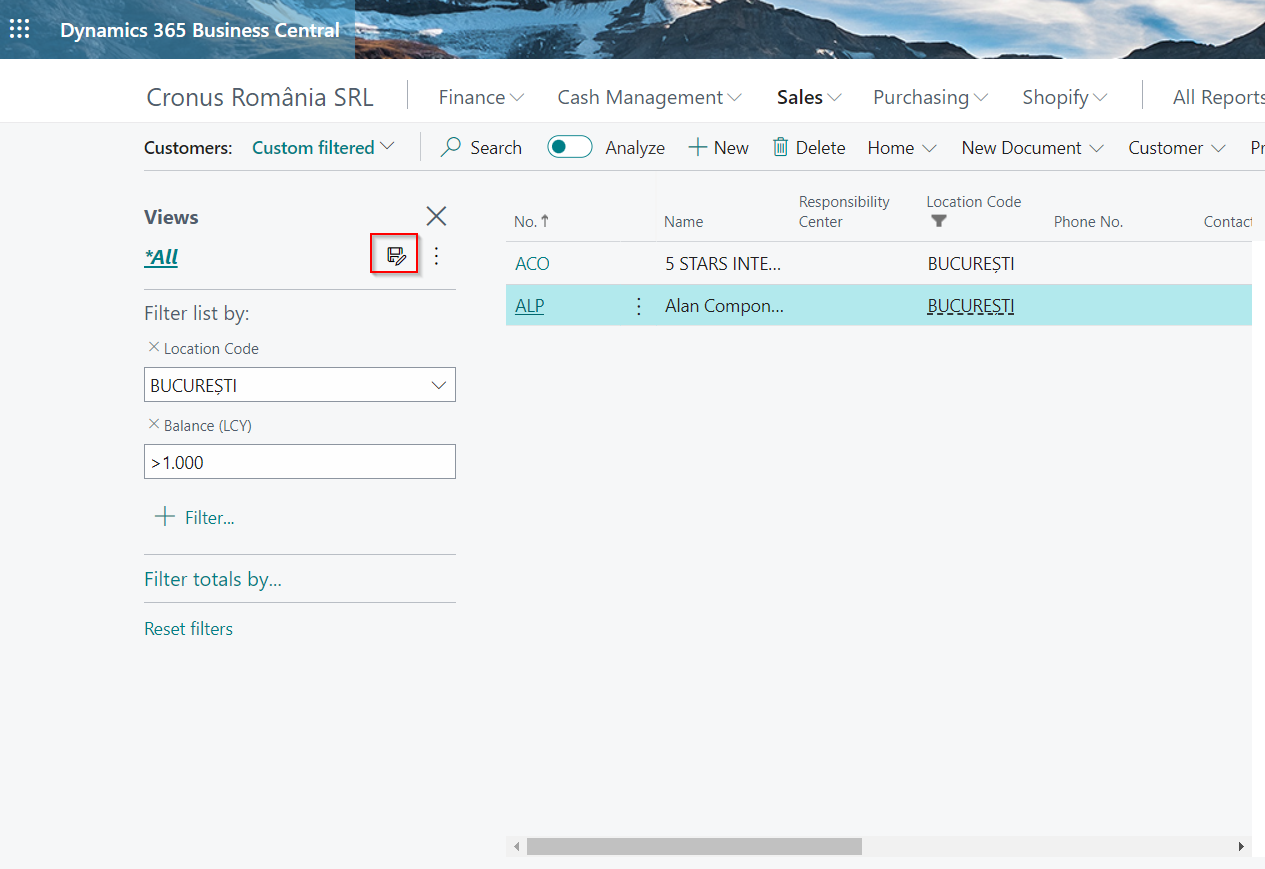Image resolution: width=1265 pixels, height=869 pixels.
Task: Open customer ALP record link
Action: [x=529, y=306]
